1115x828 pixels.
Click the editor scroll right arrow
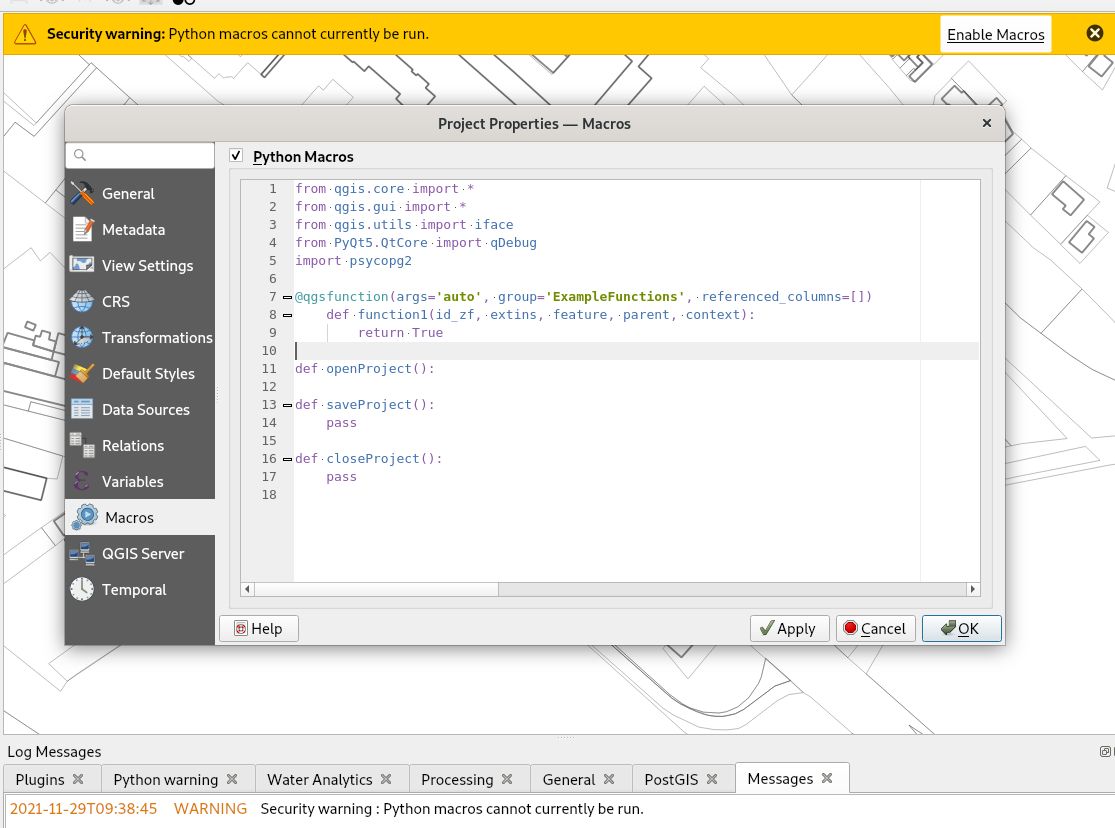coord(973,589)
